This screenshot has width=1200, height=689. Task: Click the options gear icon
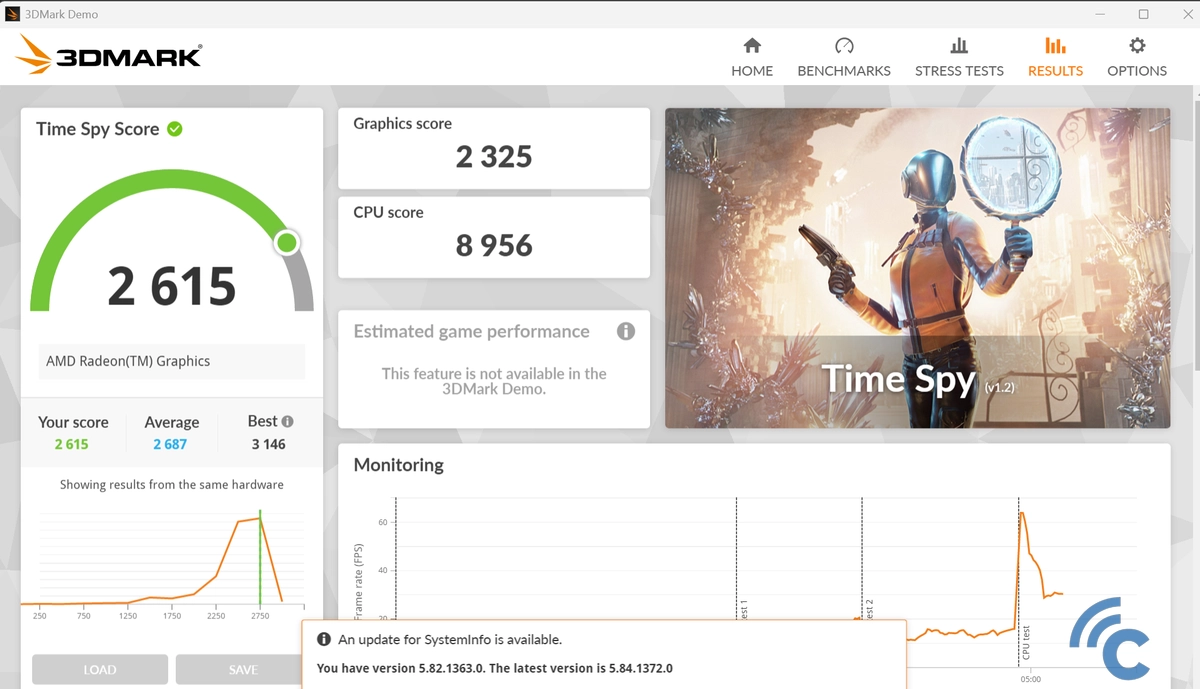click(x=1137, y=46)
